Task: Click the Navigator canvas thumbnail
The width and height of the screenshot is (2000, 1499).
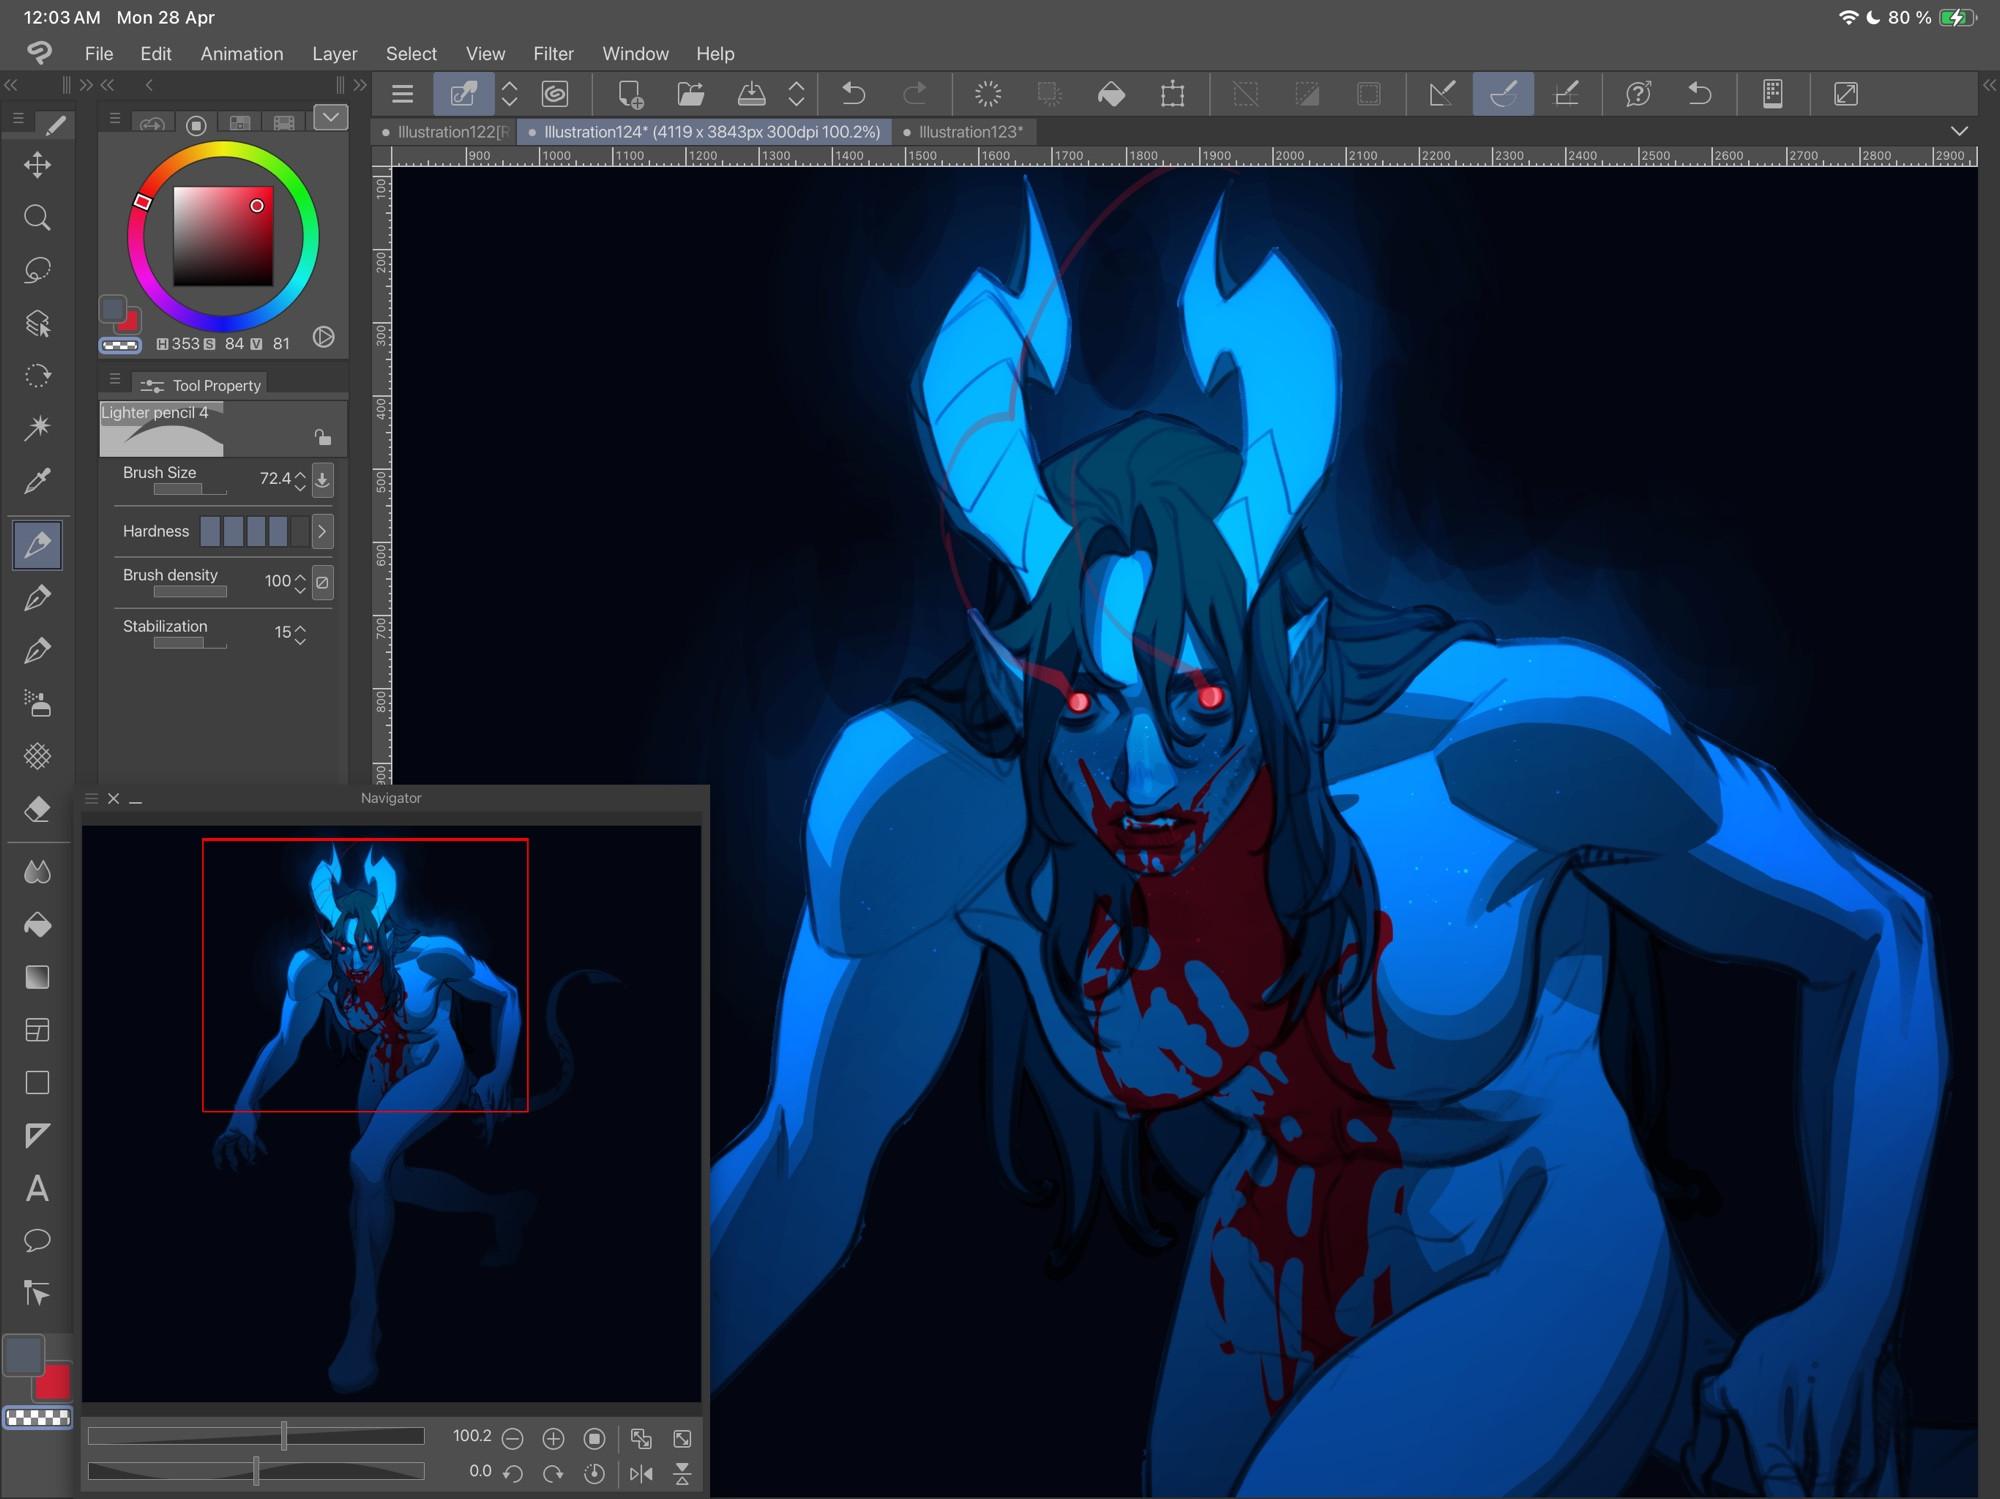Action: pos(391,1113)
